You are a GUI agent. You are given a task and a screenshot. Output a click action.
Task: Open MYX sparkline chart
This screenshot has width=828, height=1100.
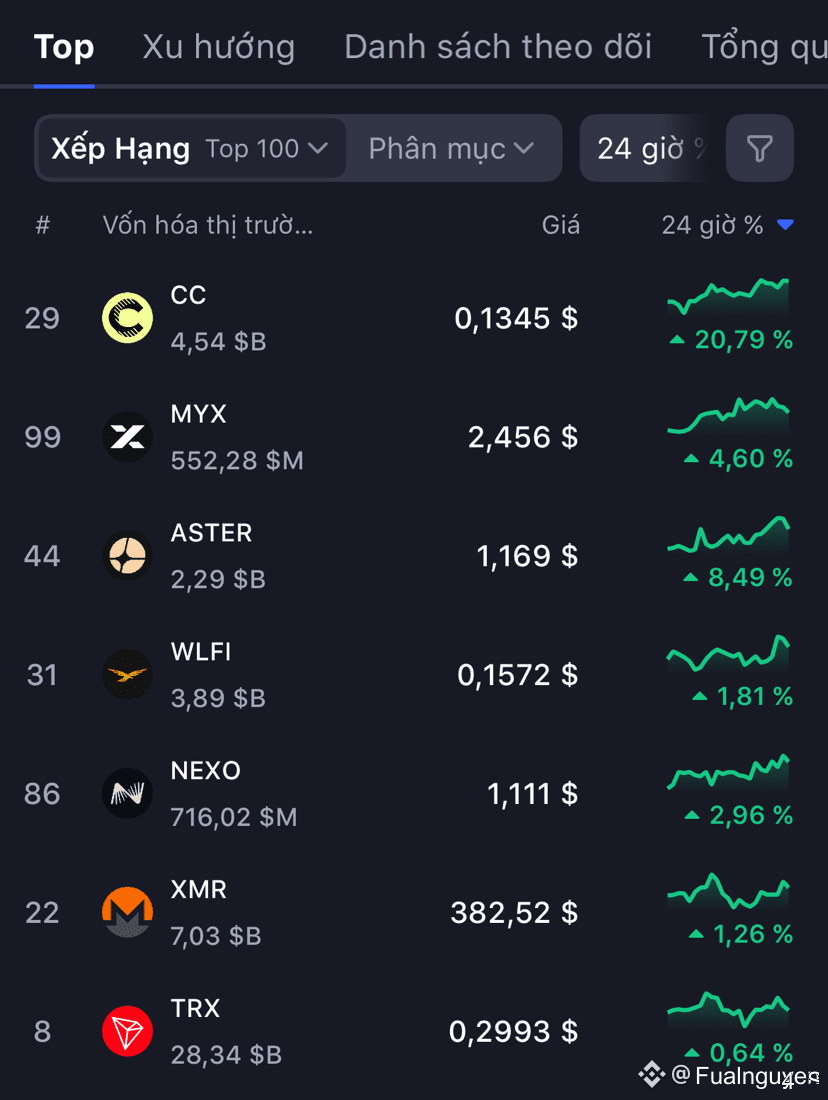coord(728,415)
